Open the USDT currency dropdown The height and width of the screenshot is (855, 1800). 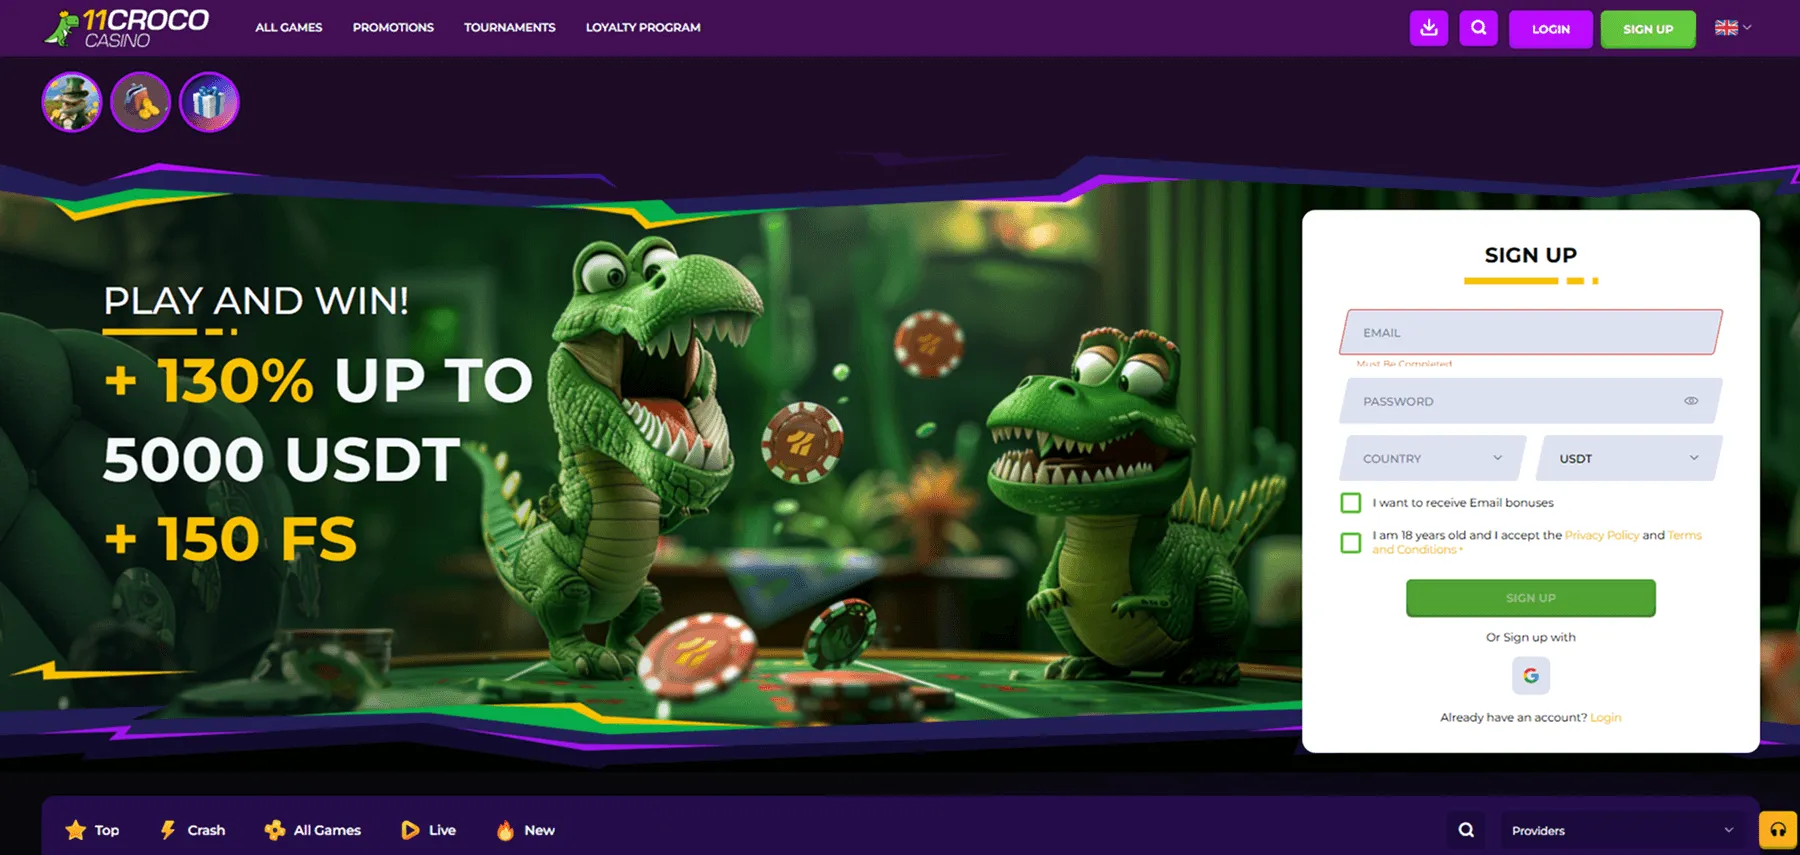click(1628, 458)
